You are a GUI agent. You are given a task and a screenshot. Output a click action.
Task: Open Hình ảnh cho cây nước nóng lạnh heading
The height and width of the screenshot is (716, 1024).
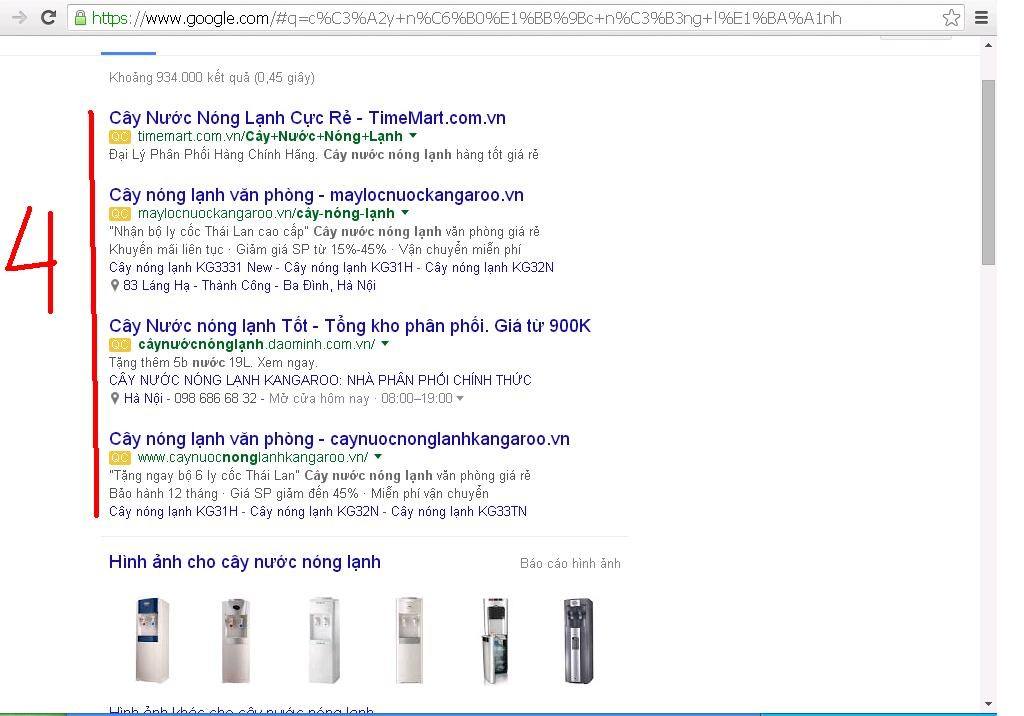point(245,562)
